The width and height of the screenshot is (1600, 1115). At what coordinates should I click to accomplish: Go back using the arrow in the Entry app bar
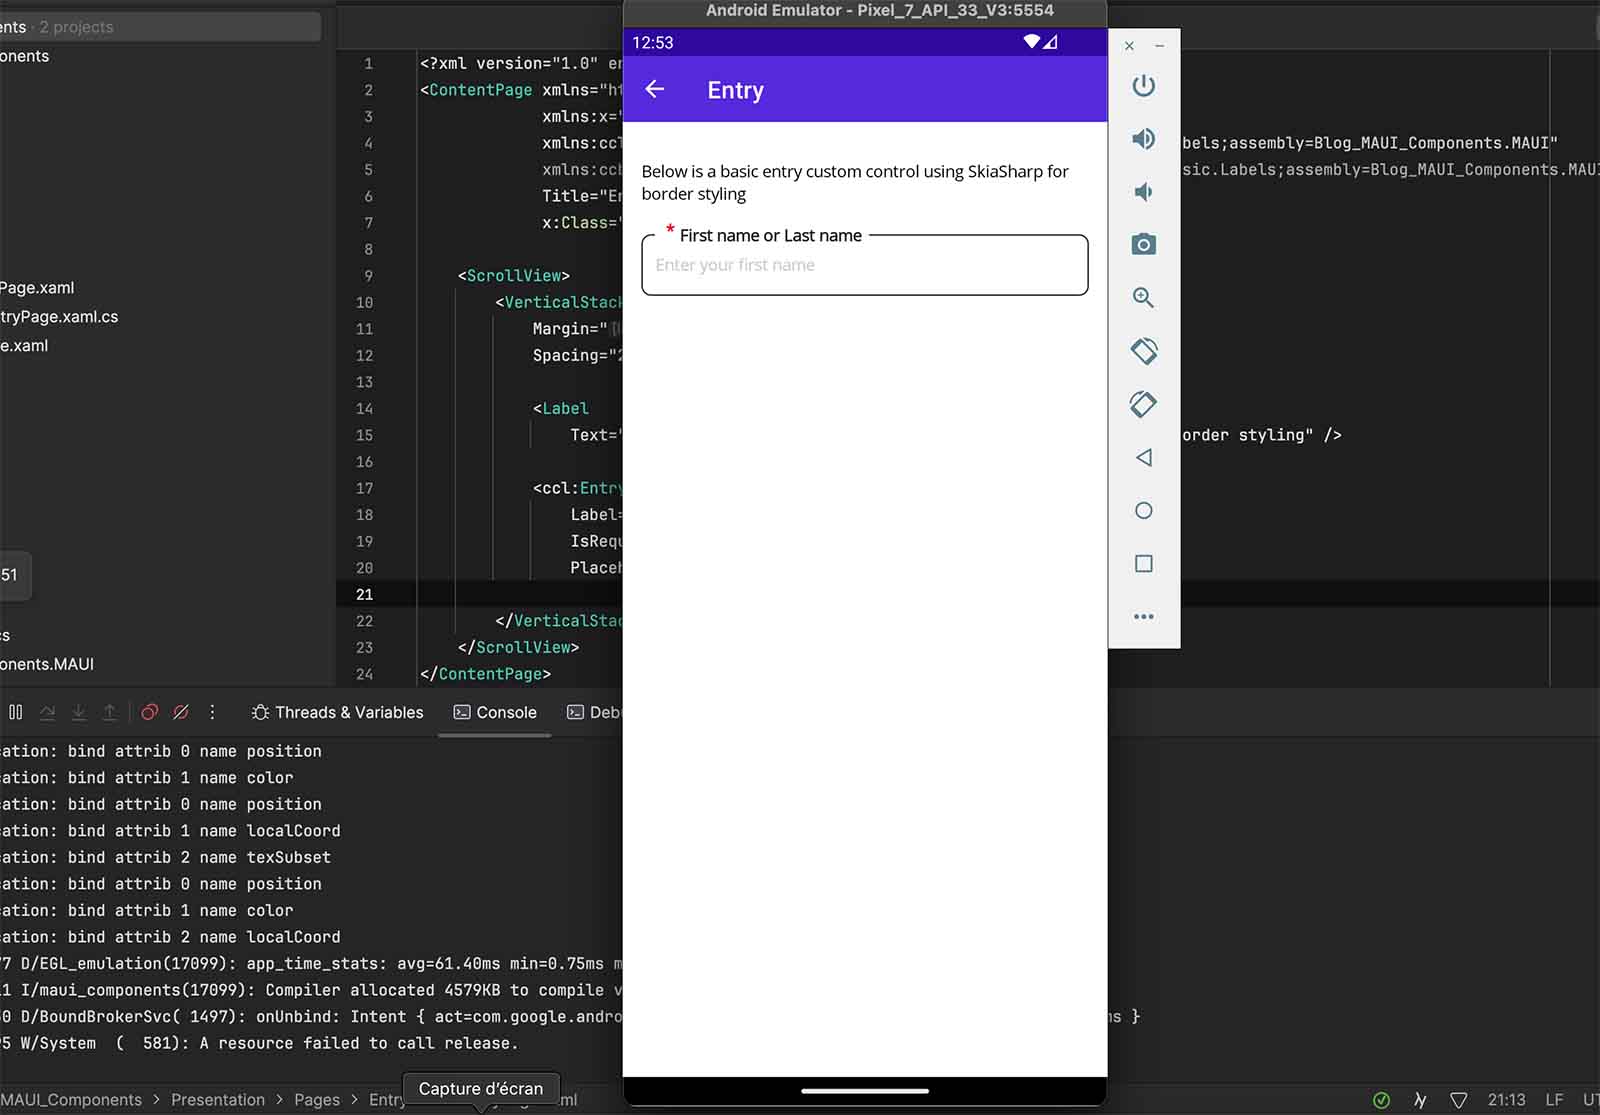pos(655,89)
